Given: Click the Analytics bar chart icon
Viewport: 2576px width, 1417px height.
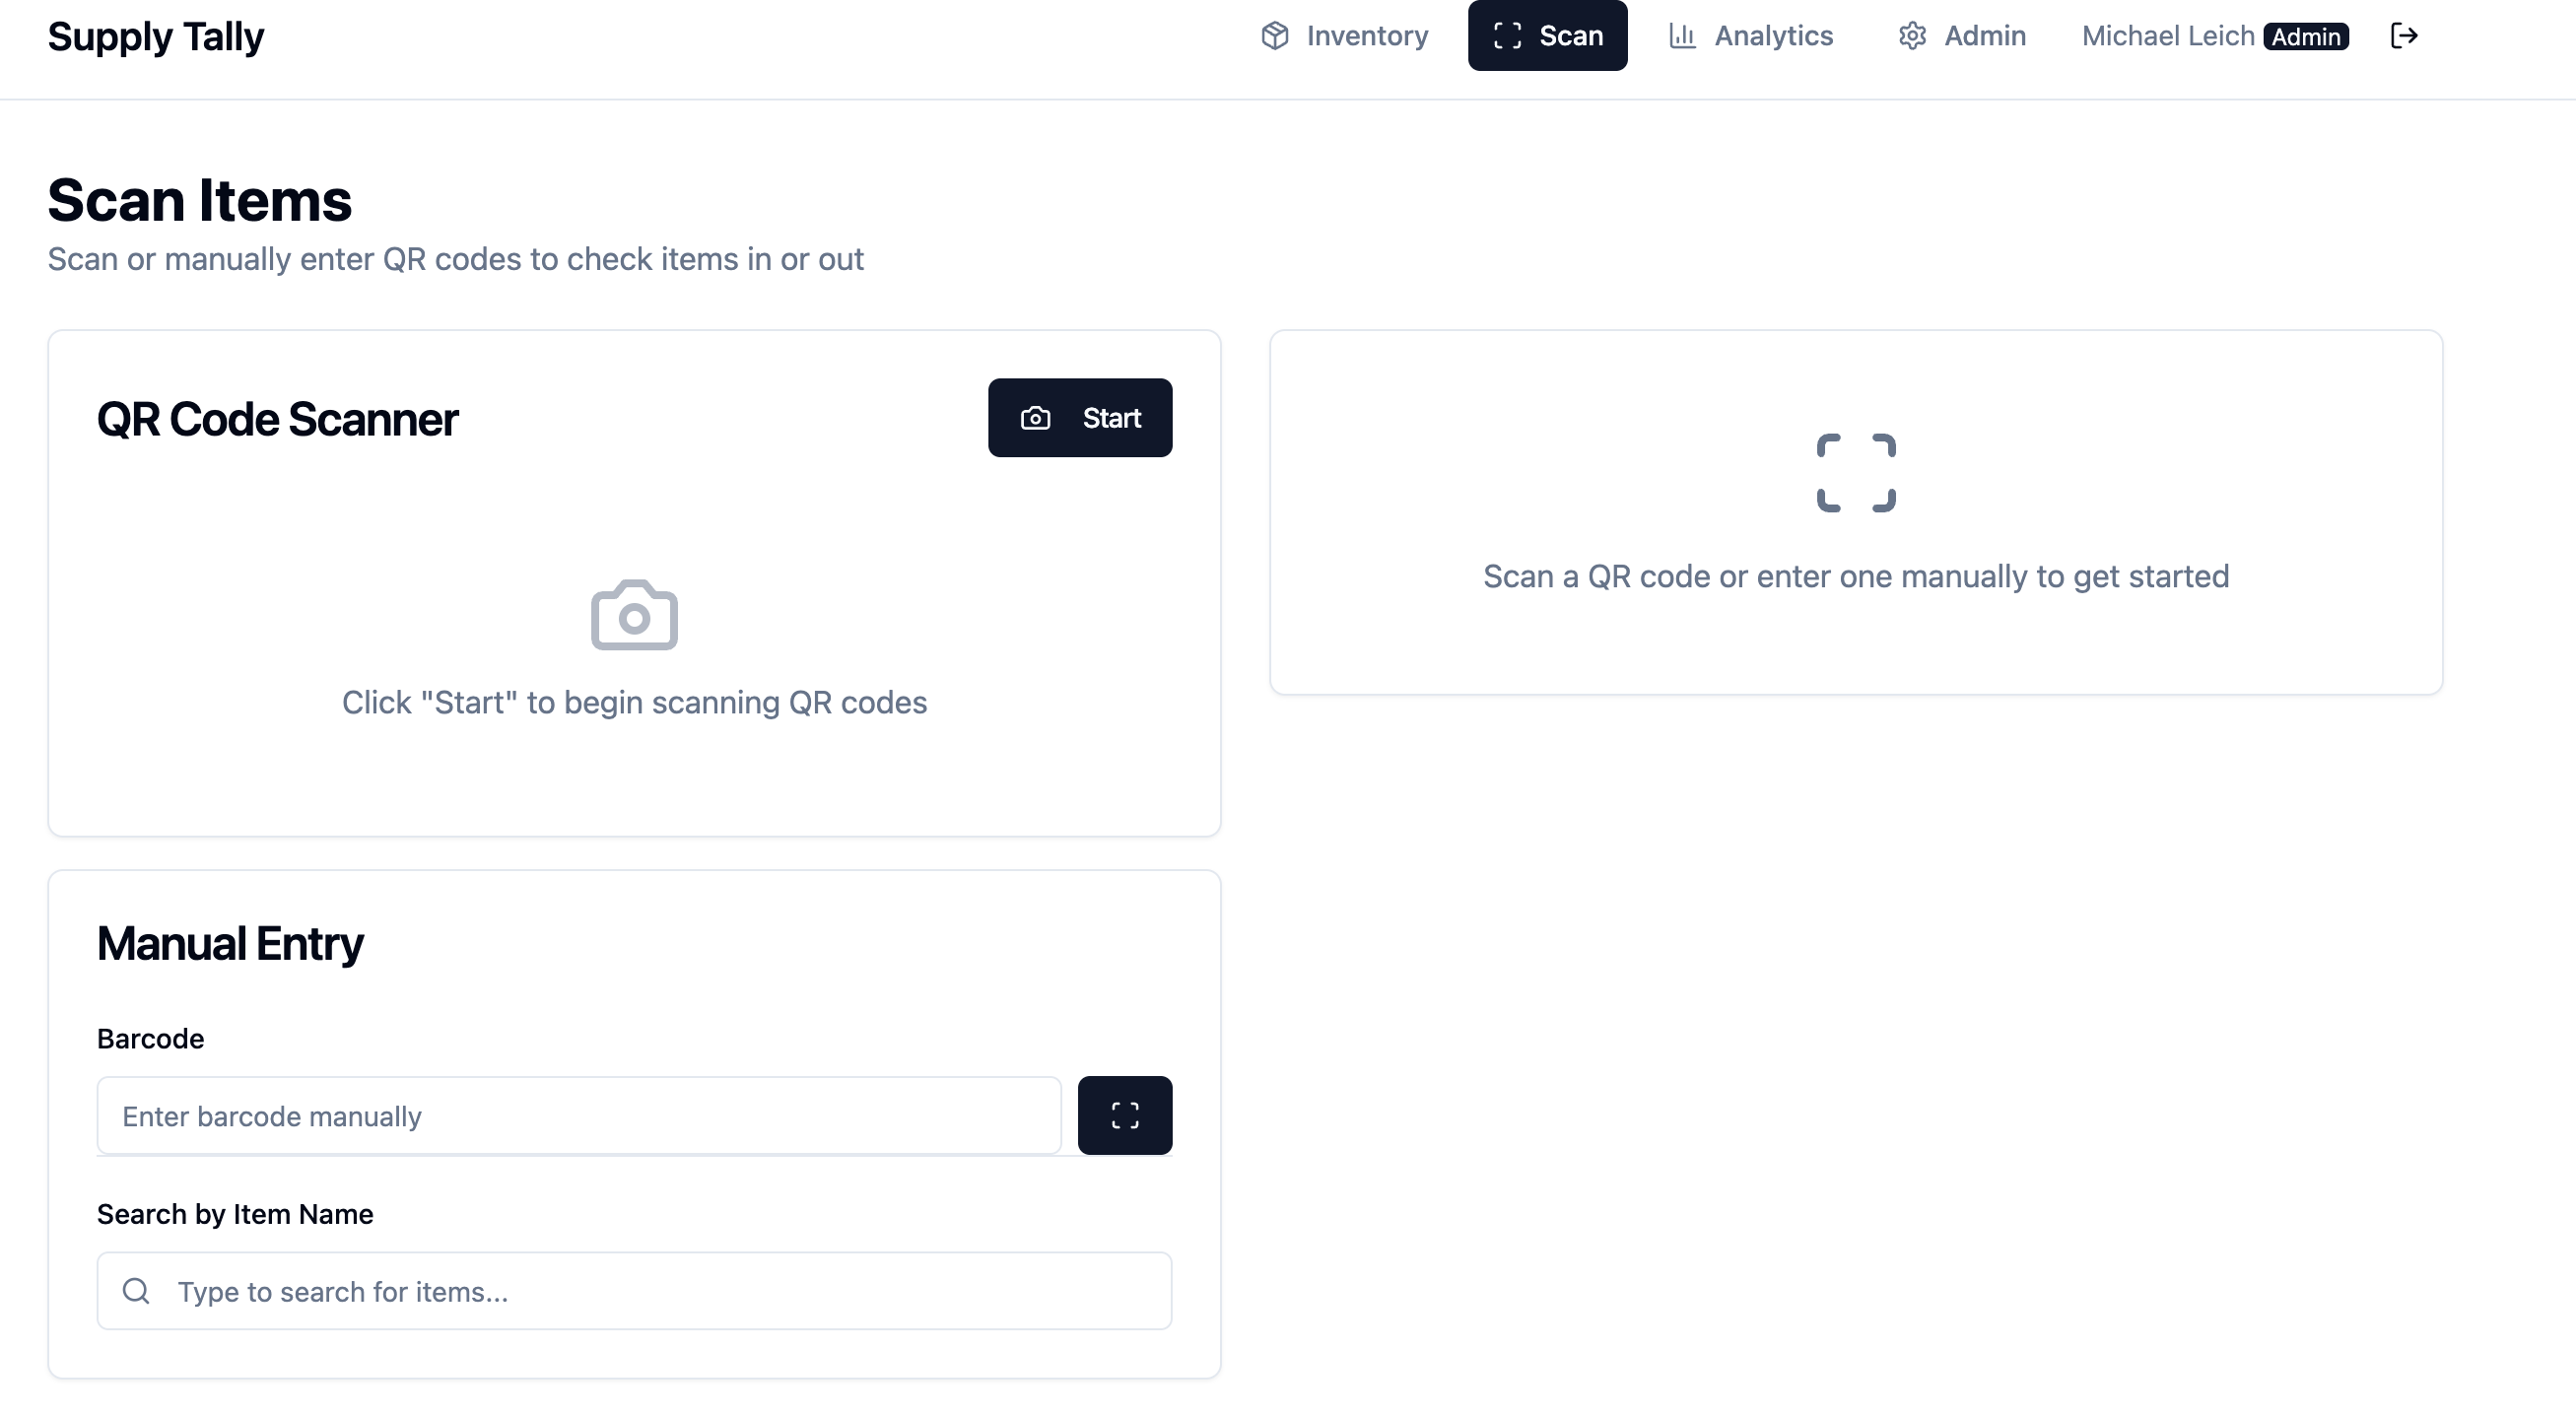Looking at the screenshot, I should coord(1681,36).
